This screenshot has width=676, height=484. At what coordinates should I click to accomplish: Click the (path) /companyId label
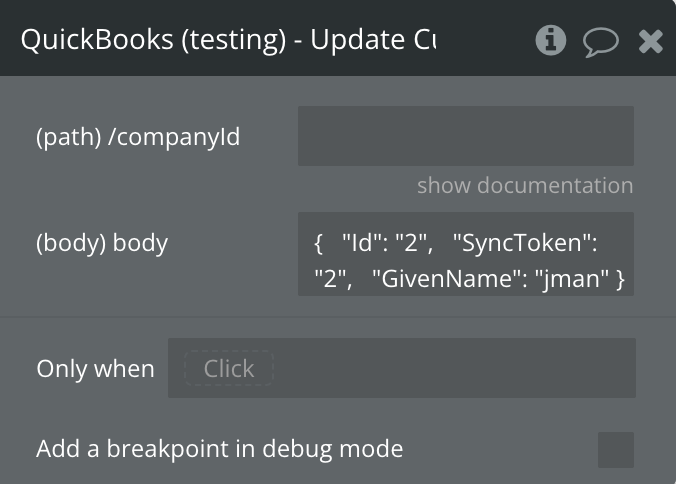(138, 137)
